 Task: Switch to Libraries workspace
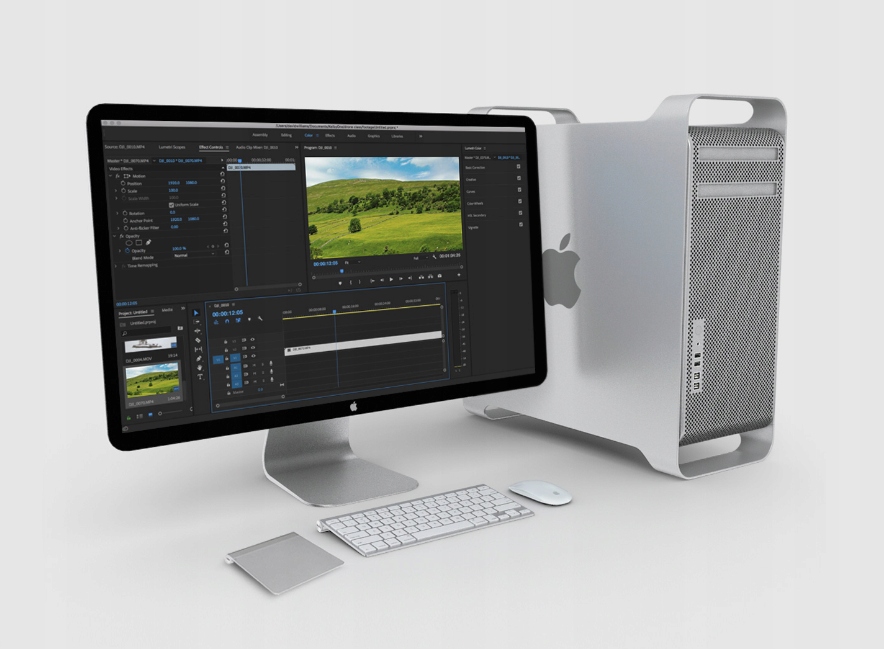click(x=397, y=136)
